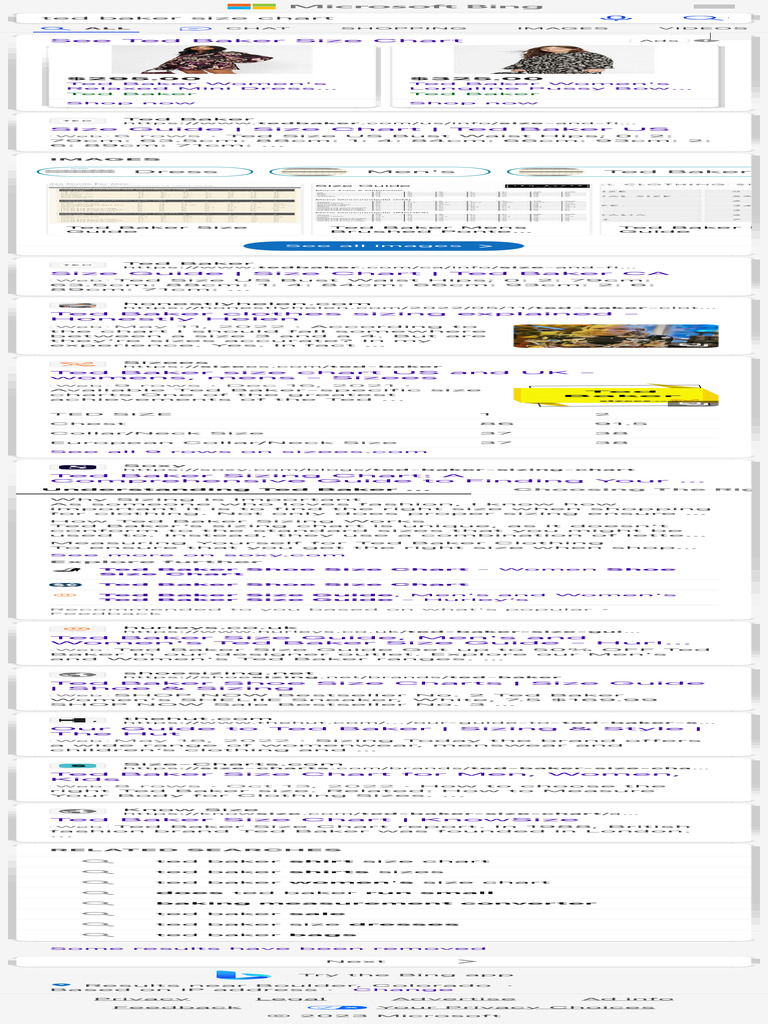Select the 'Dress' image filter chip
Screen dimensions: 768x1024
pos(145,172)
